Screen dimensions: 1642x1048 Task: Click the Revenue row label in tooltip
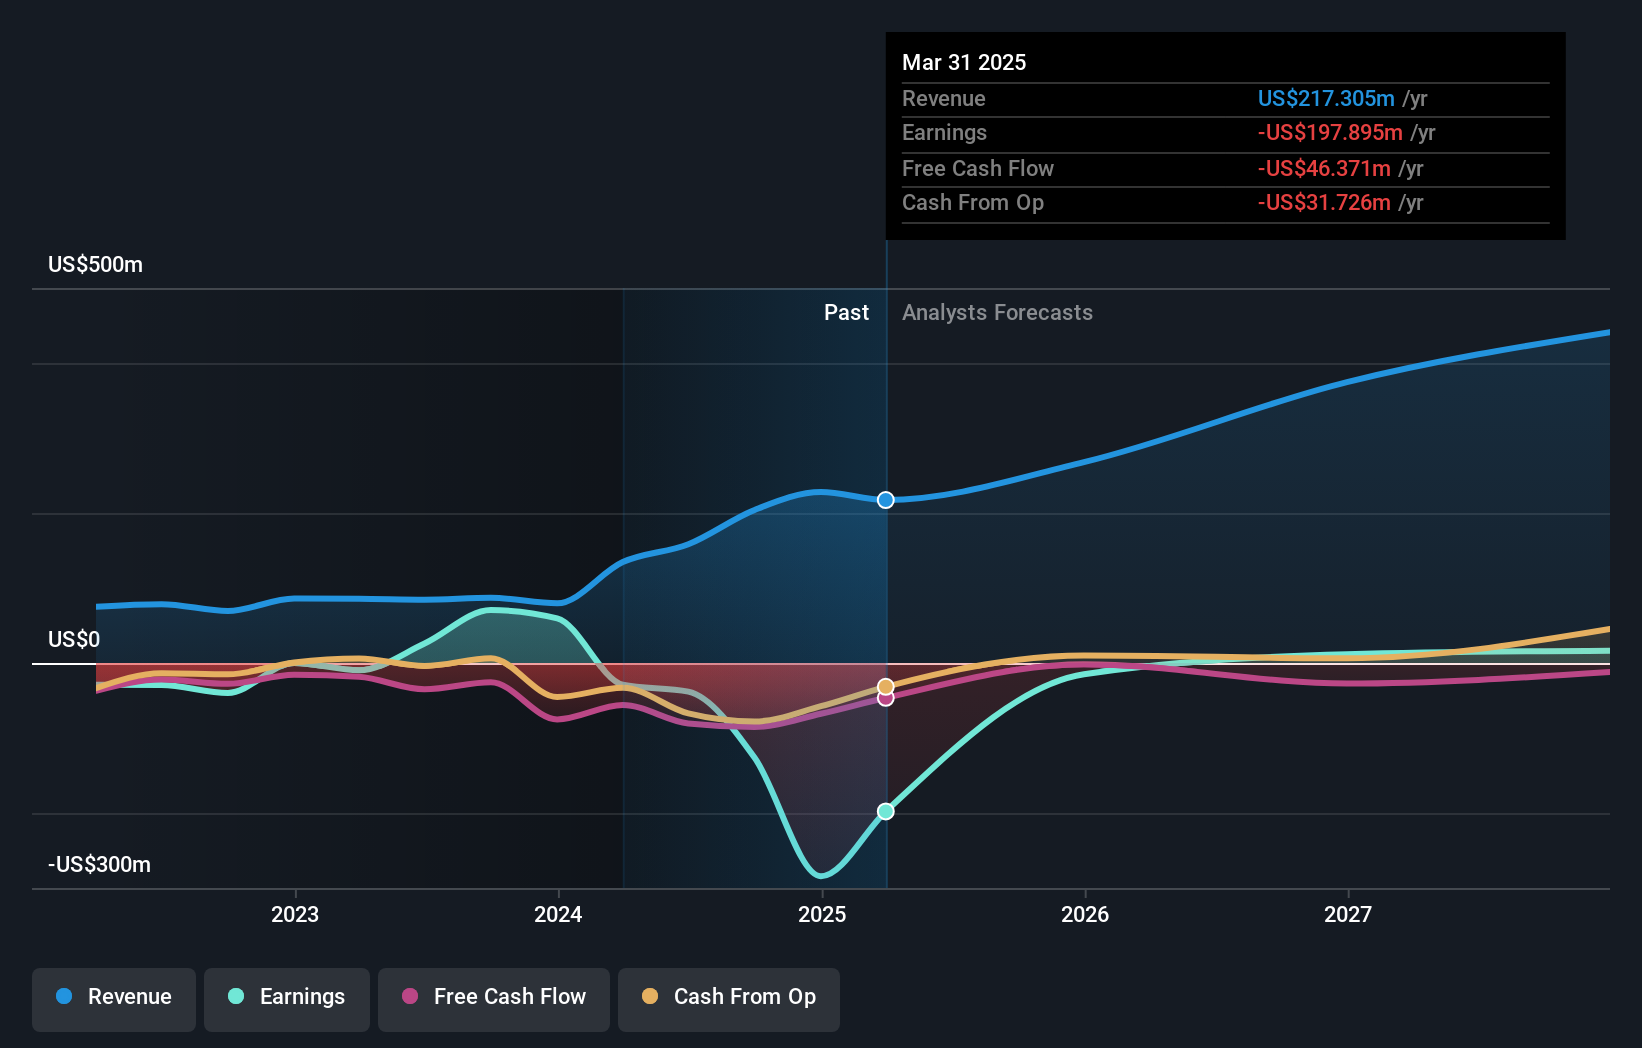pos(944,98)
